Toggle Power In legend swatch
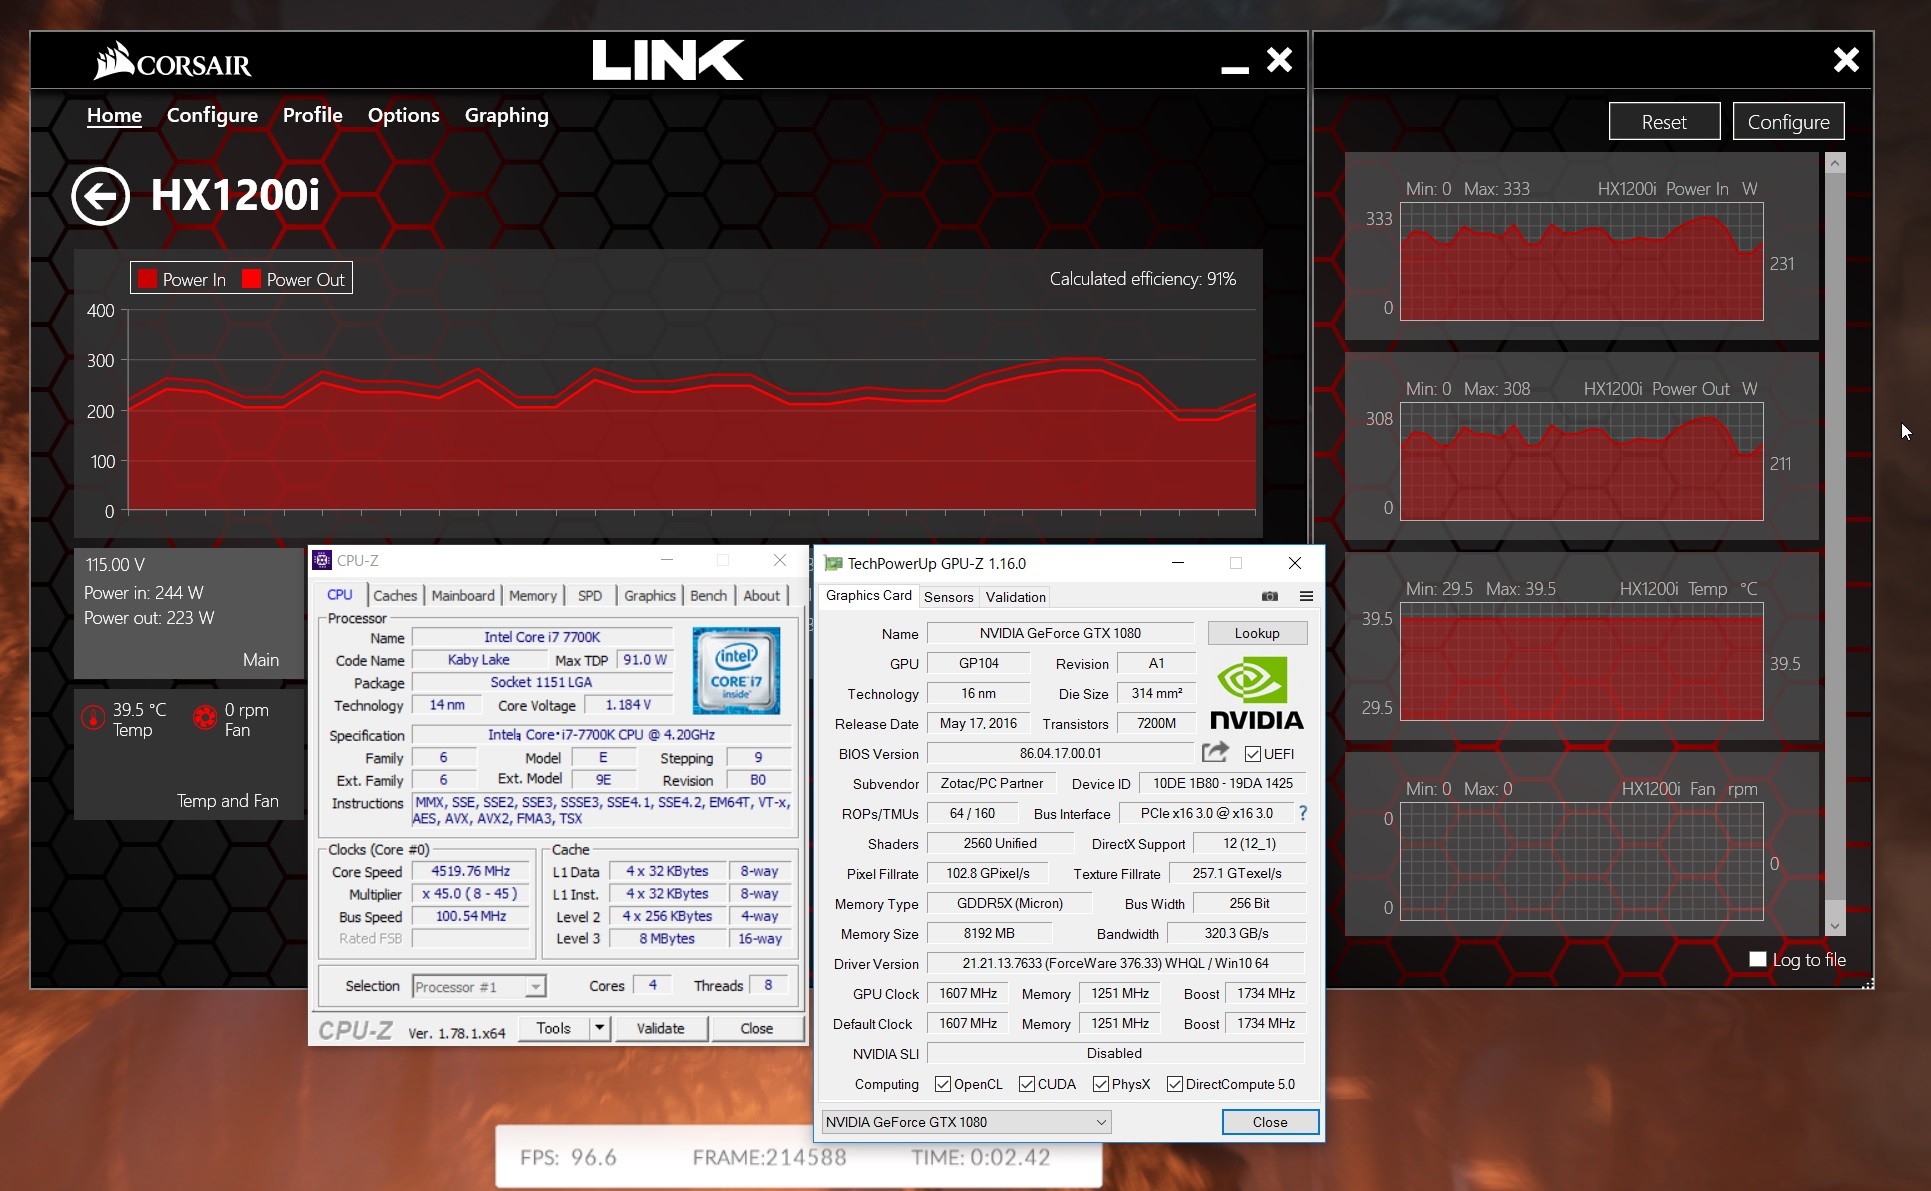 coord(147,279)
